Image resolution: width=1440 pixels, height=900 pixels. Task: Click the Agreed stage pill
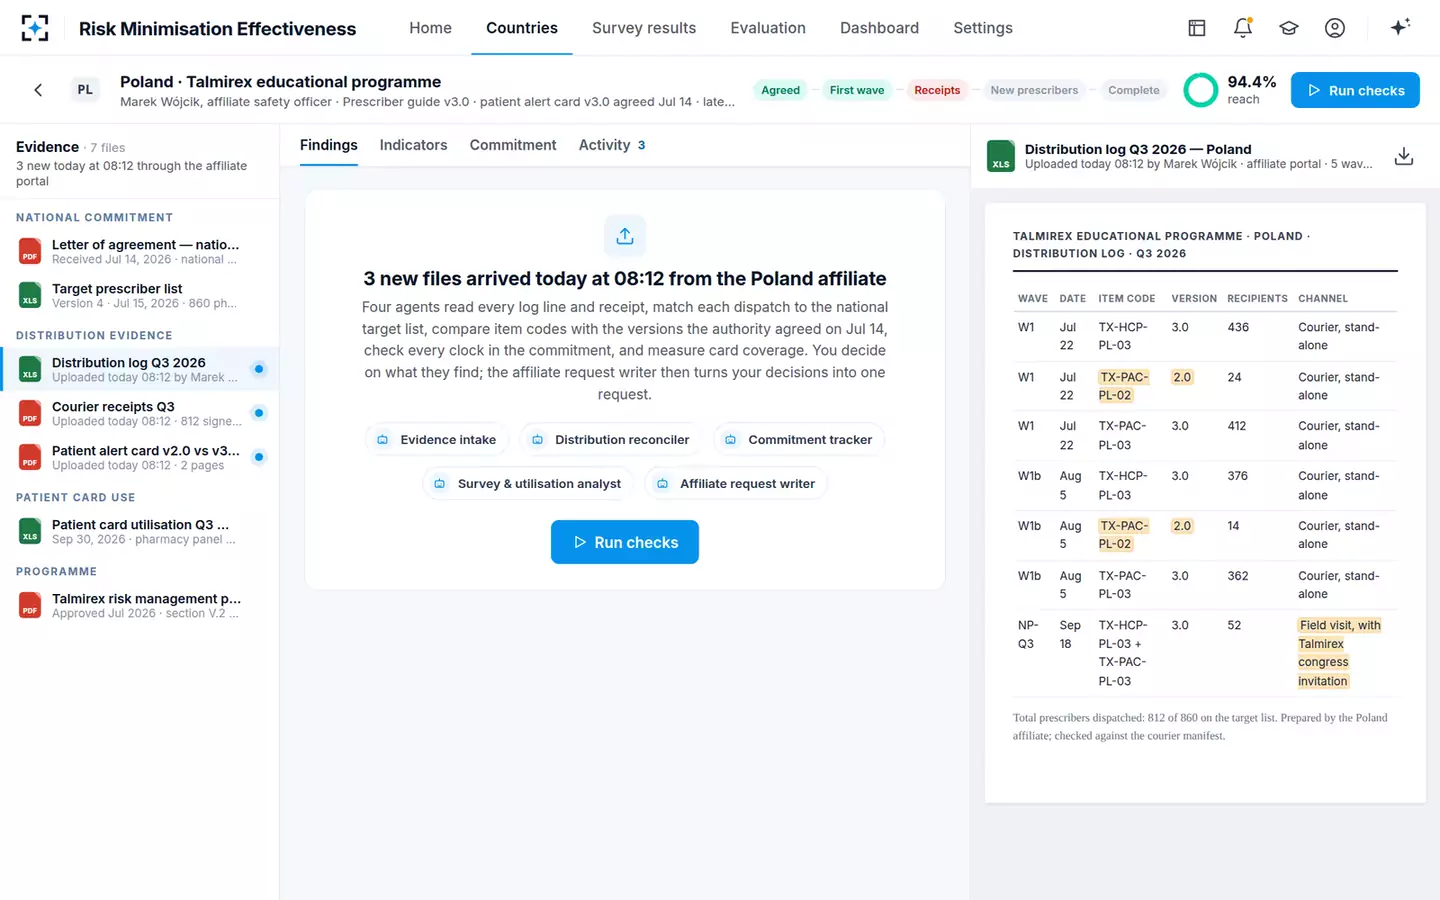click(780, 90)
